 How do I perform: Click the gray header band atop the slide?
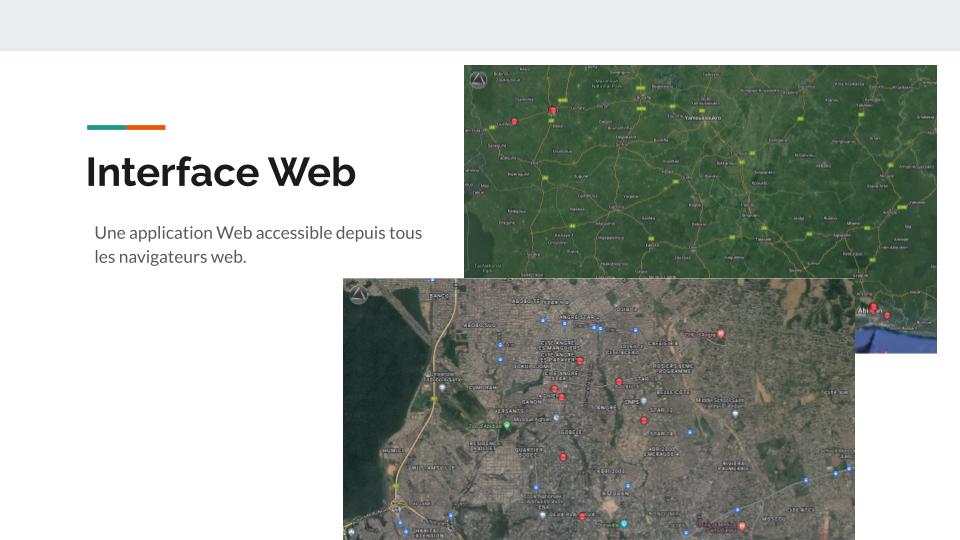coord(480,25)
